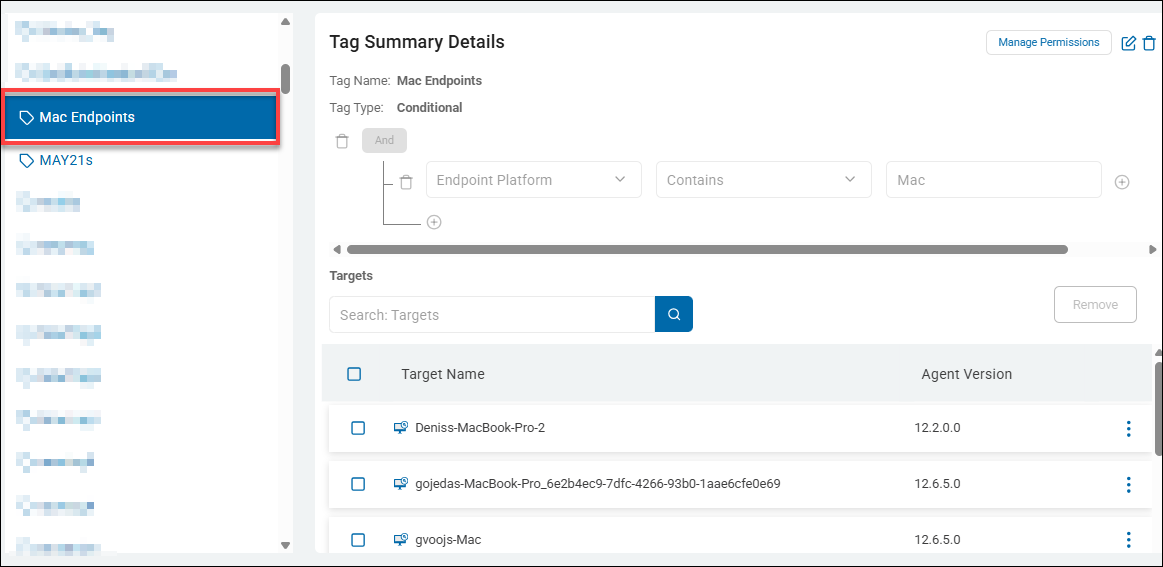Add condition beside the Mac value field
Image resolution: width=1163 pixels, height=567 pixels.
1122,182
